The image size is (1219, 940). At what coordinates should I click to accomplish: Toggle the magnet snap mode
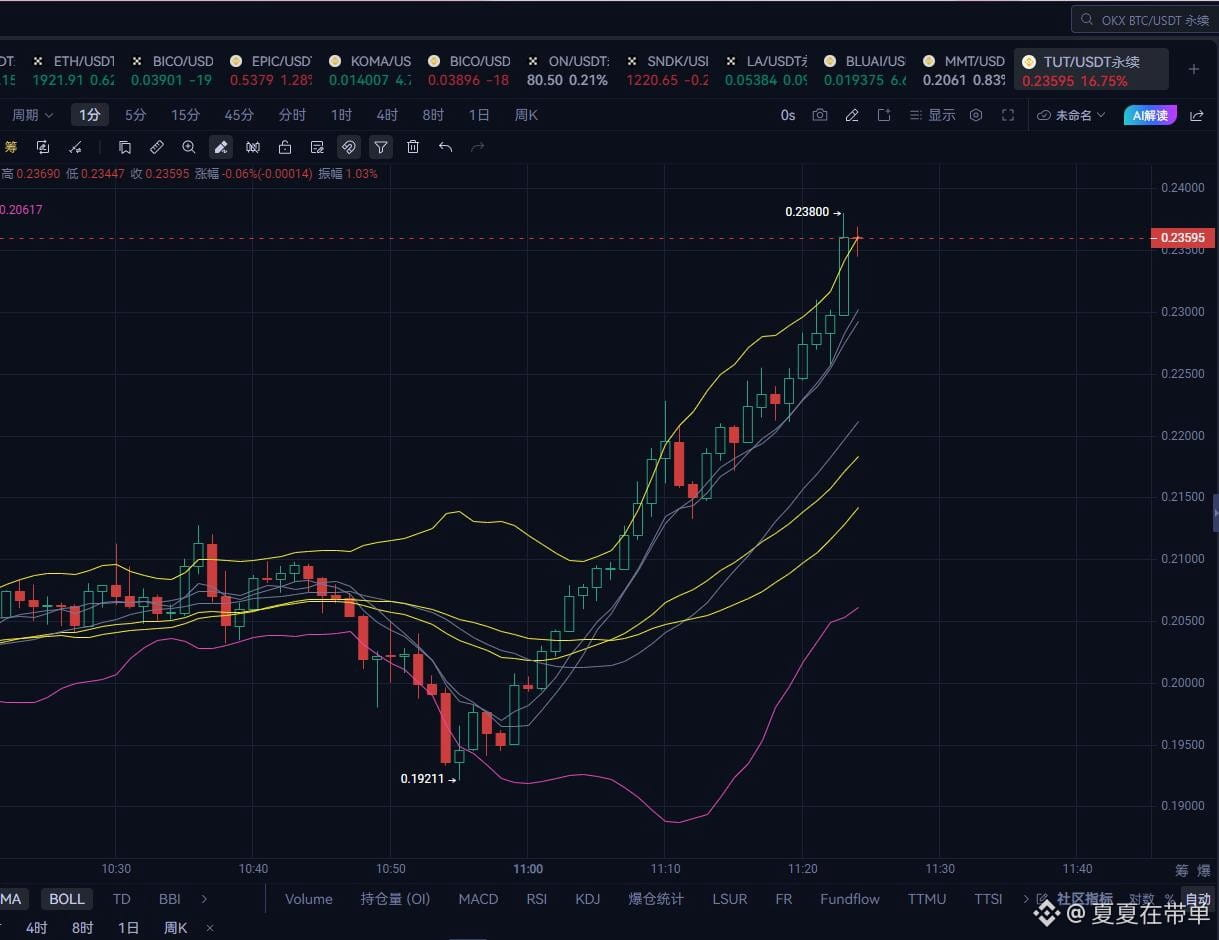(349, 147)
